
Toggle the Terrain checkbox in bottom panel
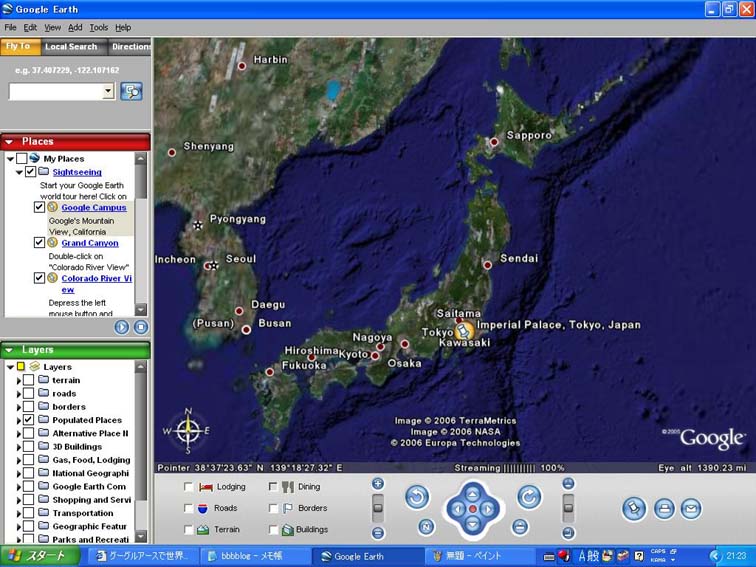(189, 529)
